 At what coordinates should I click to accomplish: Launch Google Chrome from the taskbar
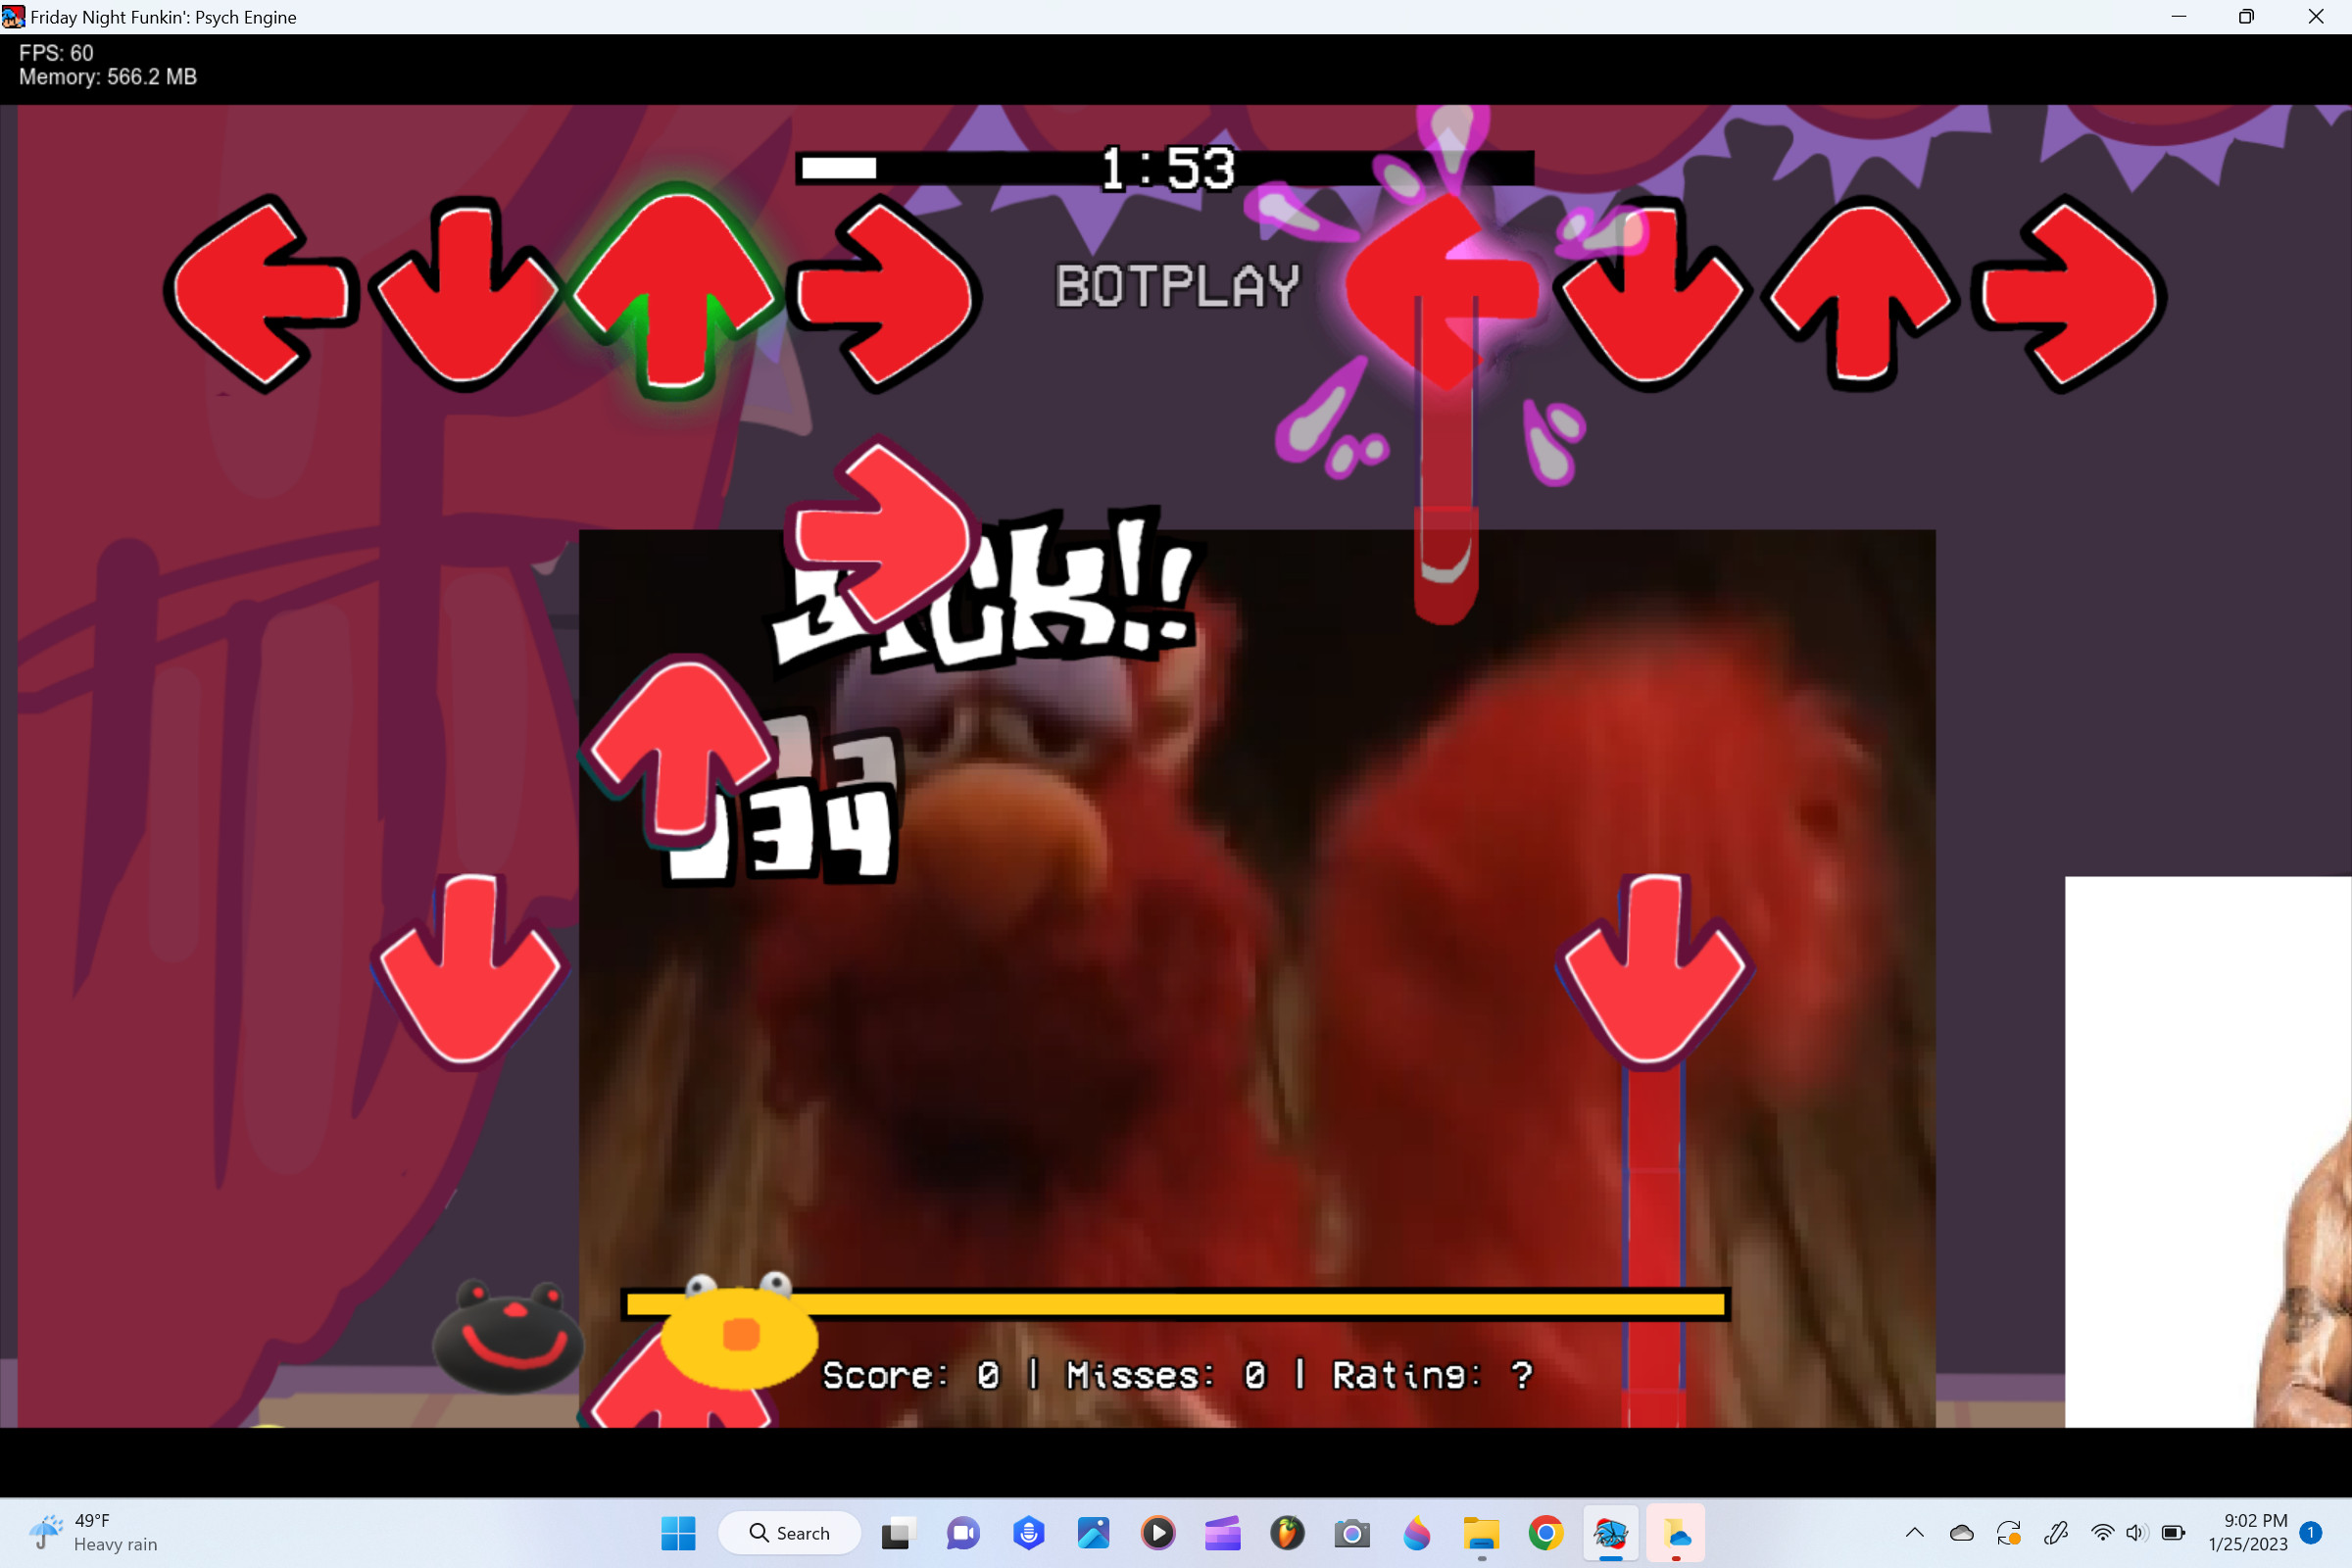(1546, 1533)
